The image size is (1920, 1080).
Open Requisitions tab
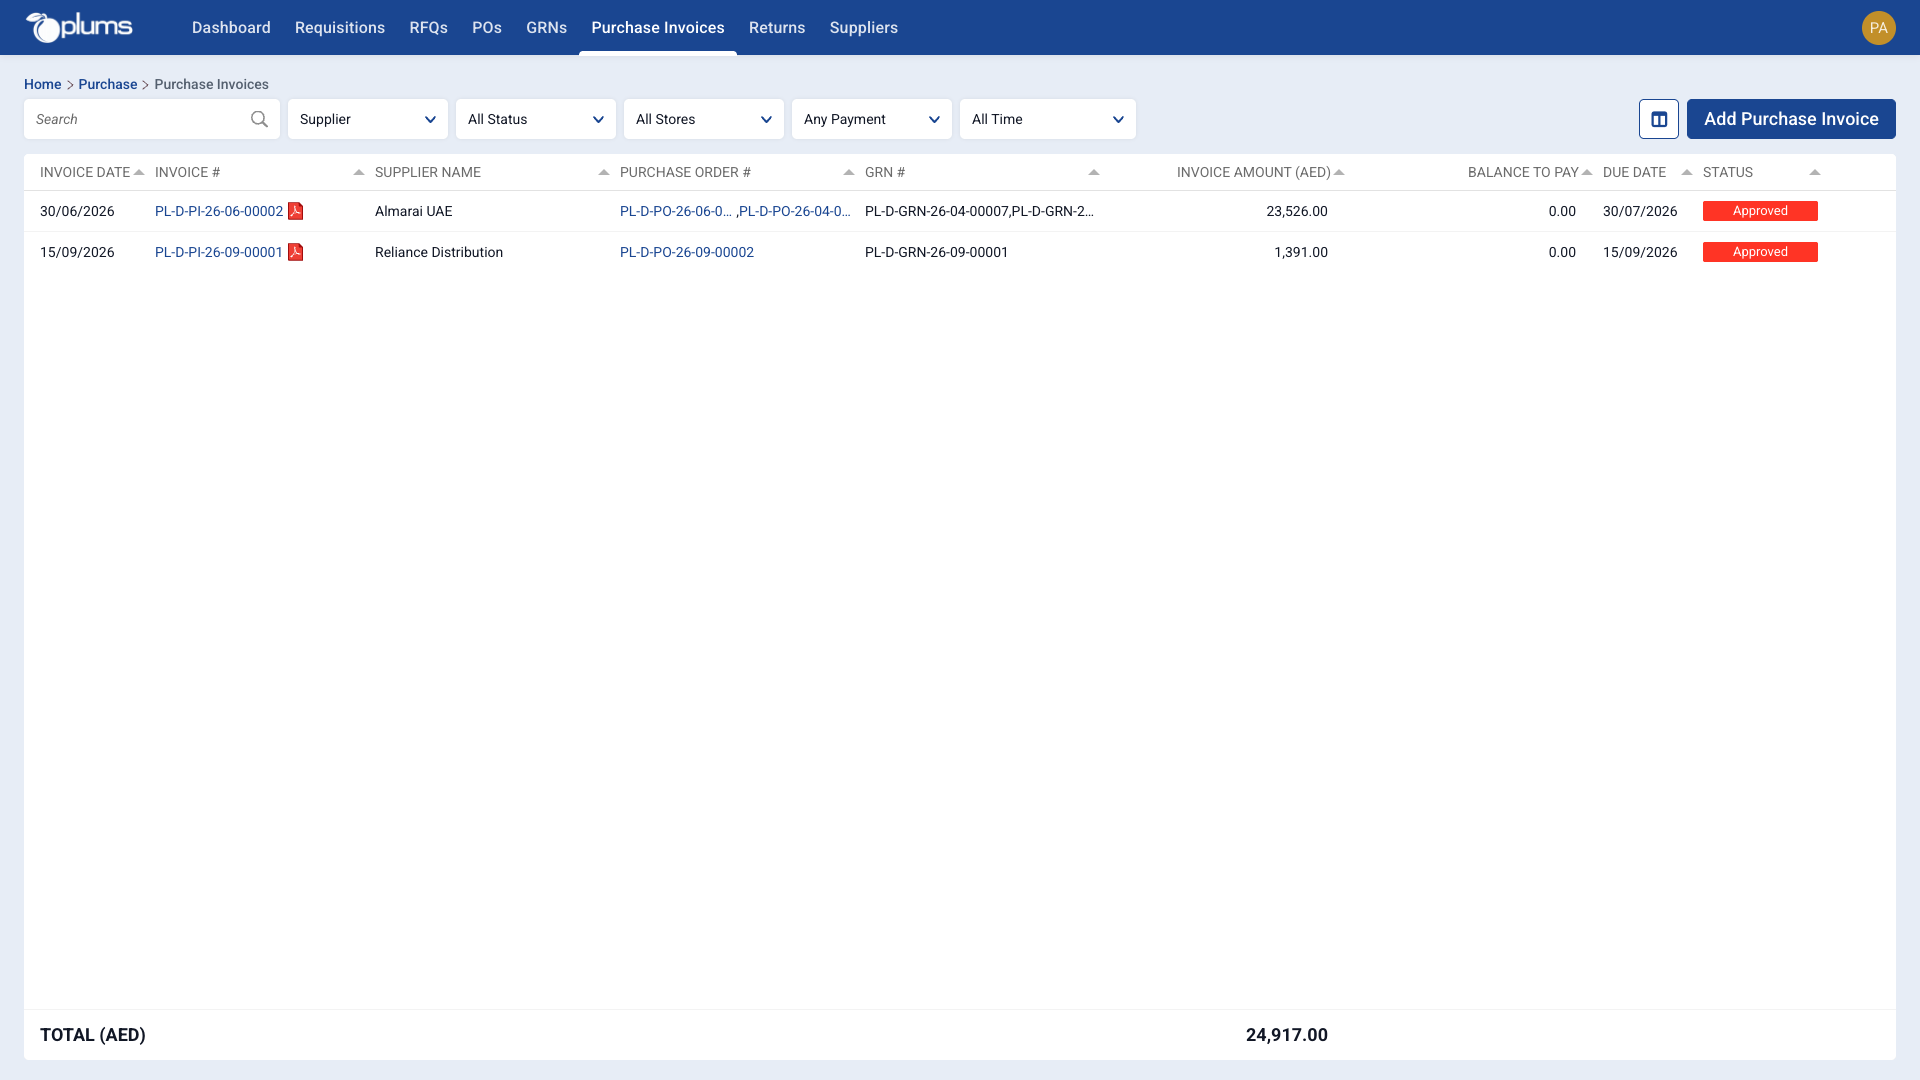340,28
